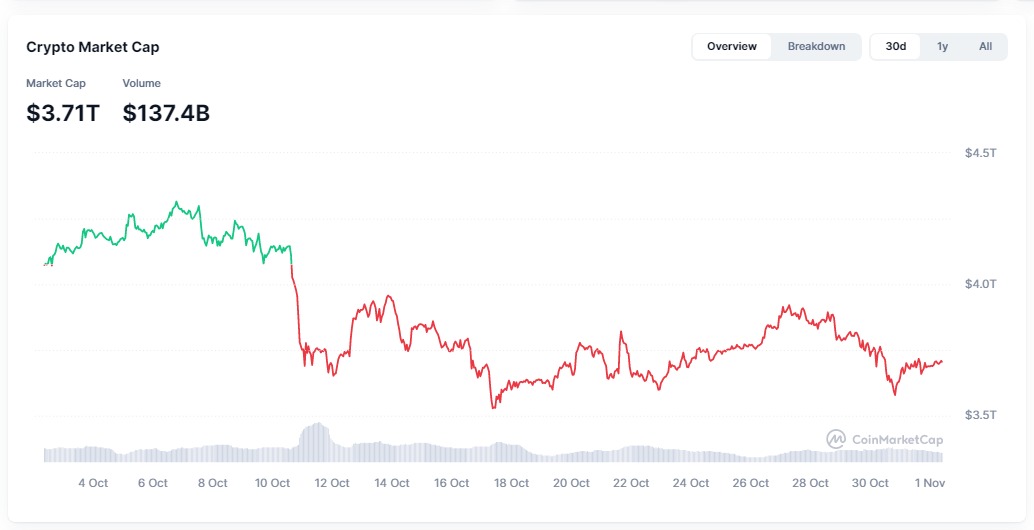Switch chart range to 1y
The height and width of the screenshot is (530, 1034).
pos(942,46)
